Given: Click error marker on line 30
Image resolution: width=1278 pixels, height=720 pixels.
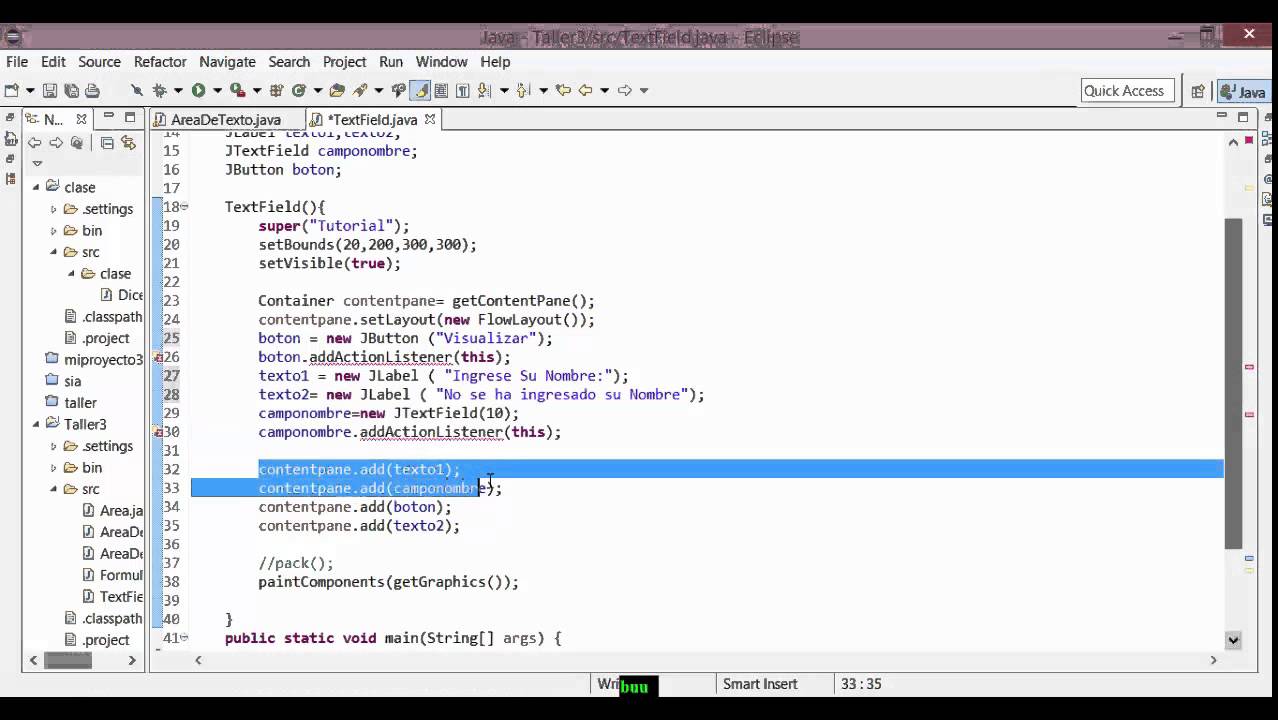Looking at the screenshot, I should click(x=158, y=432).
